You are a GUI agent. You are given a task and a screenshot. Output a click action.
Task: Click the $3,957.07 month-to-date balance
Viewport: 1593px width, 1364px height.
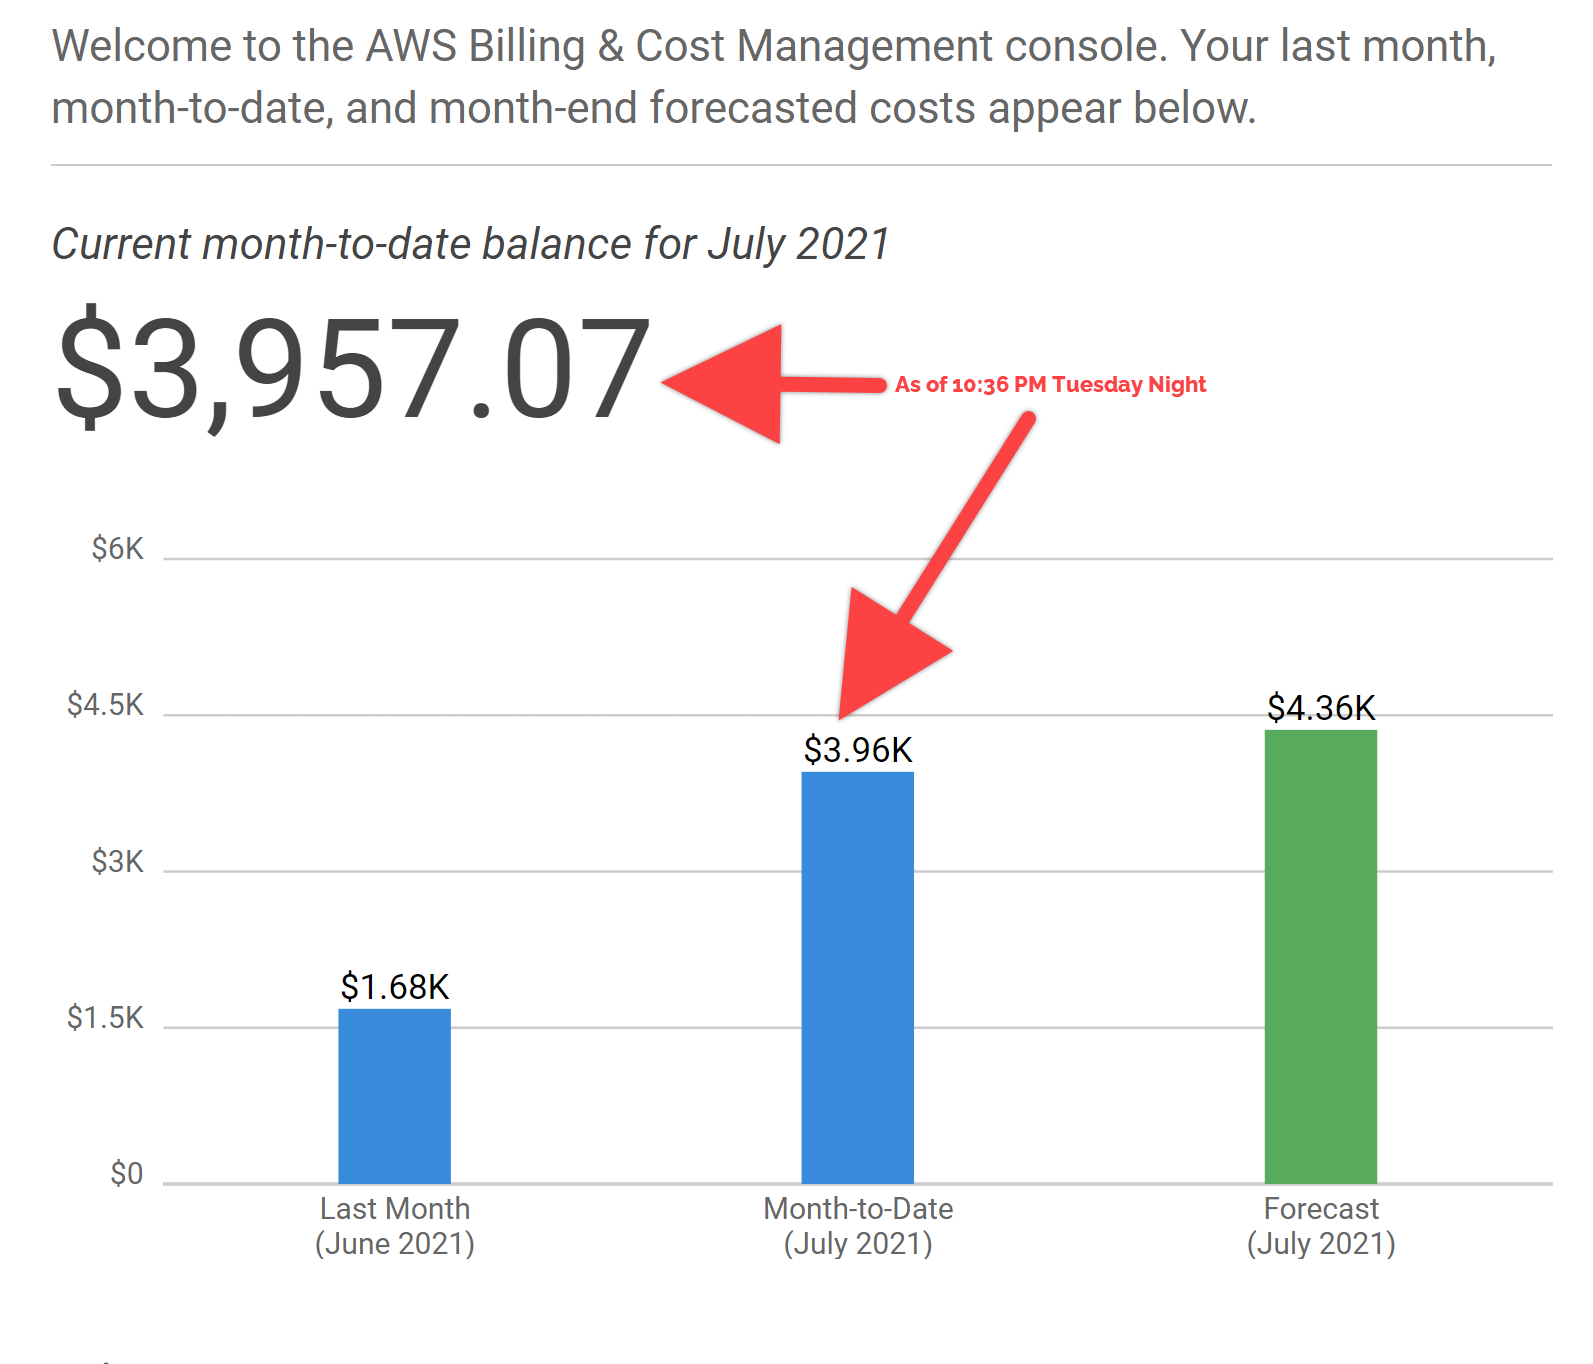353,368
